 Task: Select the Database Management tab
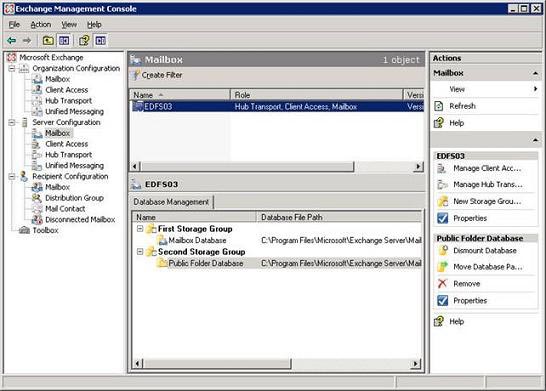coord(171,202)
